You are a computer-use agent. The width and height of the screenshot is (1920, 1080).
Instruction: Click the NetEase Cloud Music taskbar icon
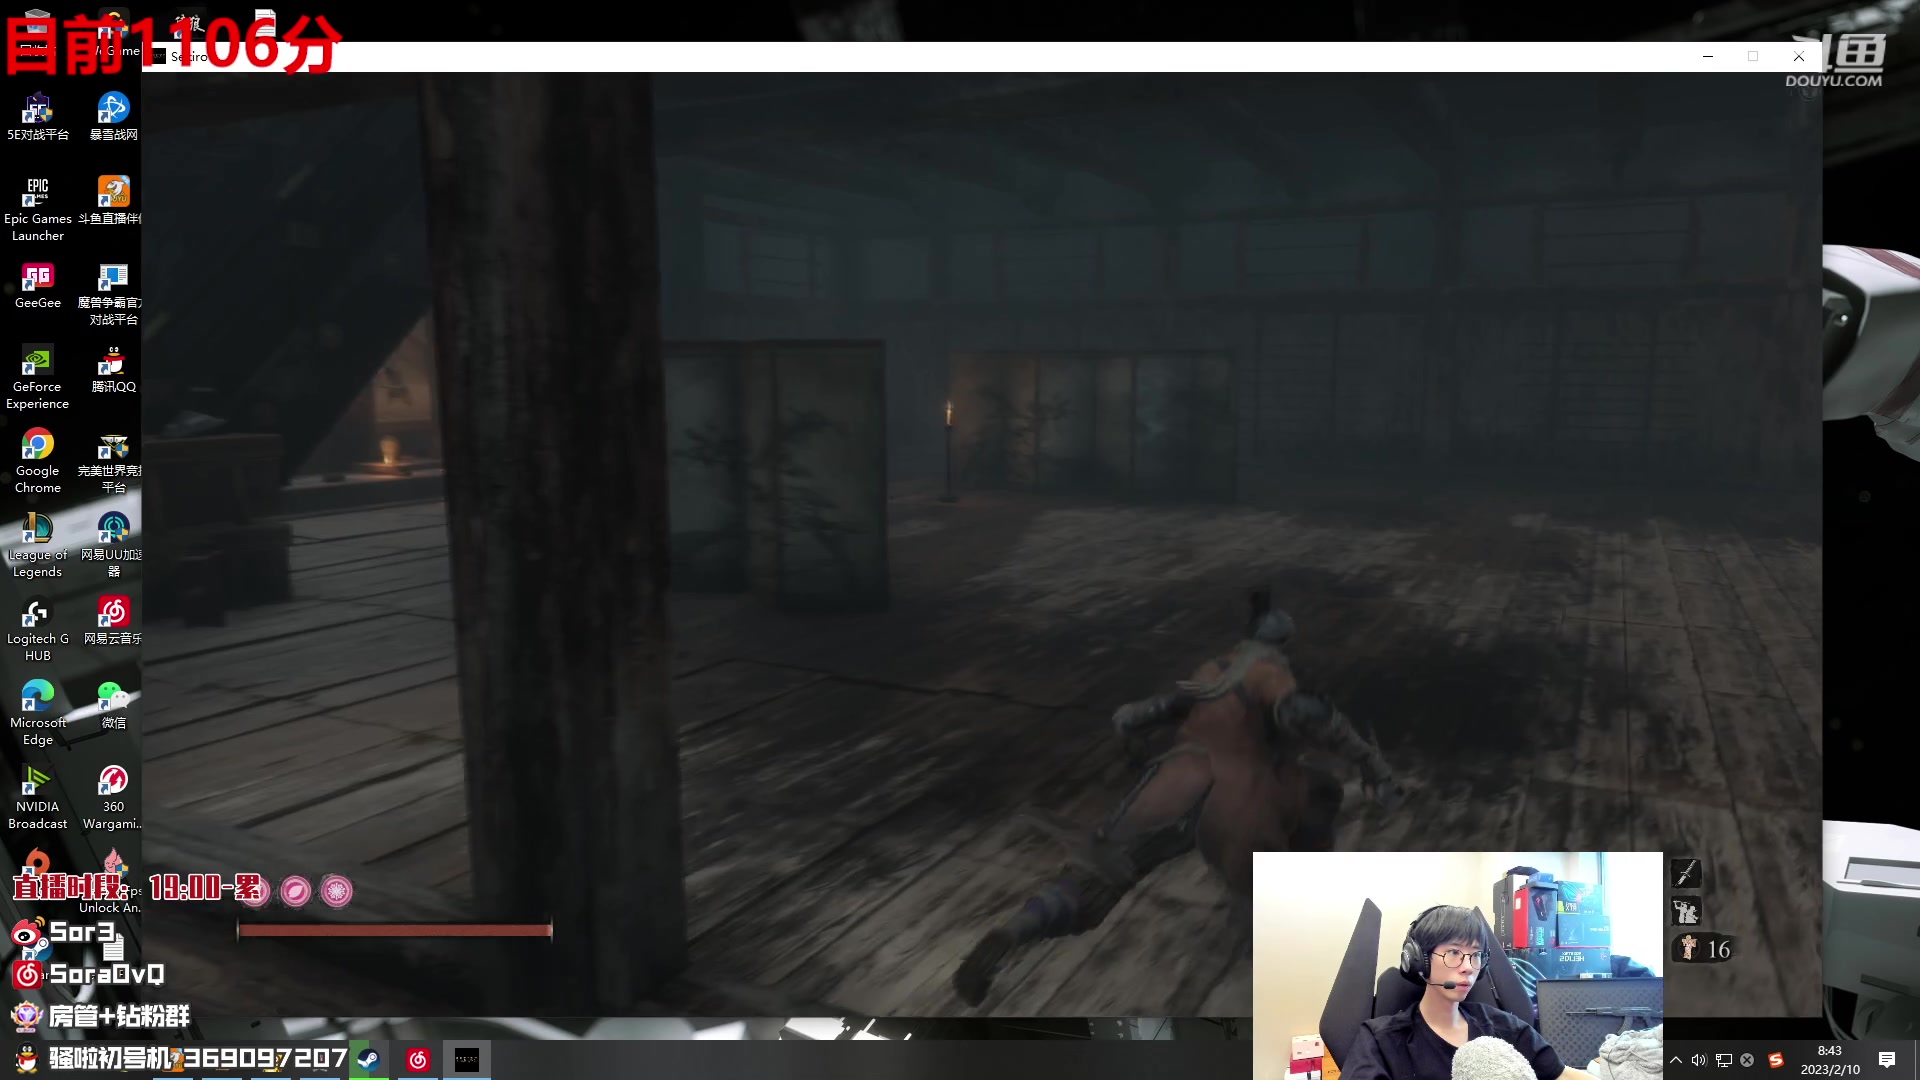pyautogui.click(x=418, y=1059)
